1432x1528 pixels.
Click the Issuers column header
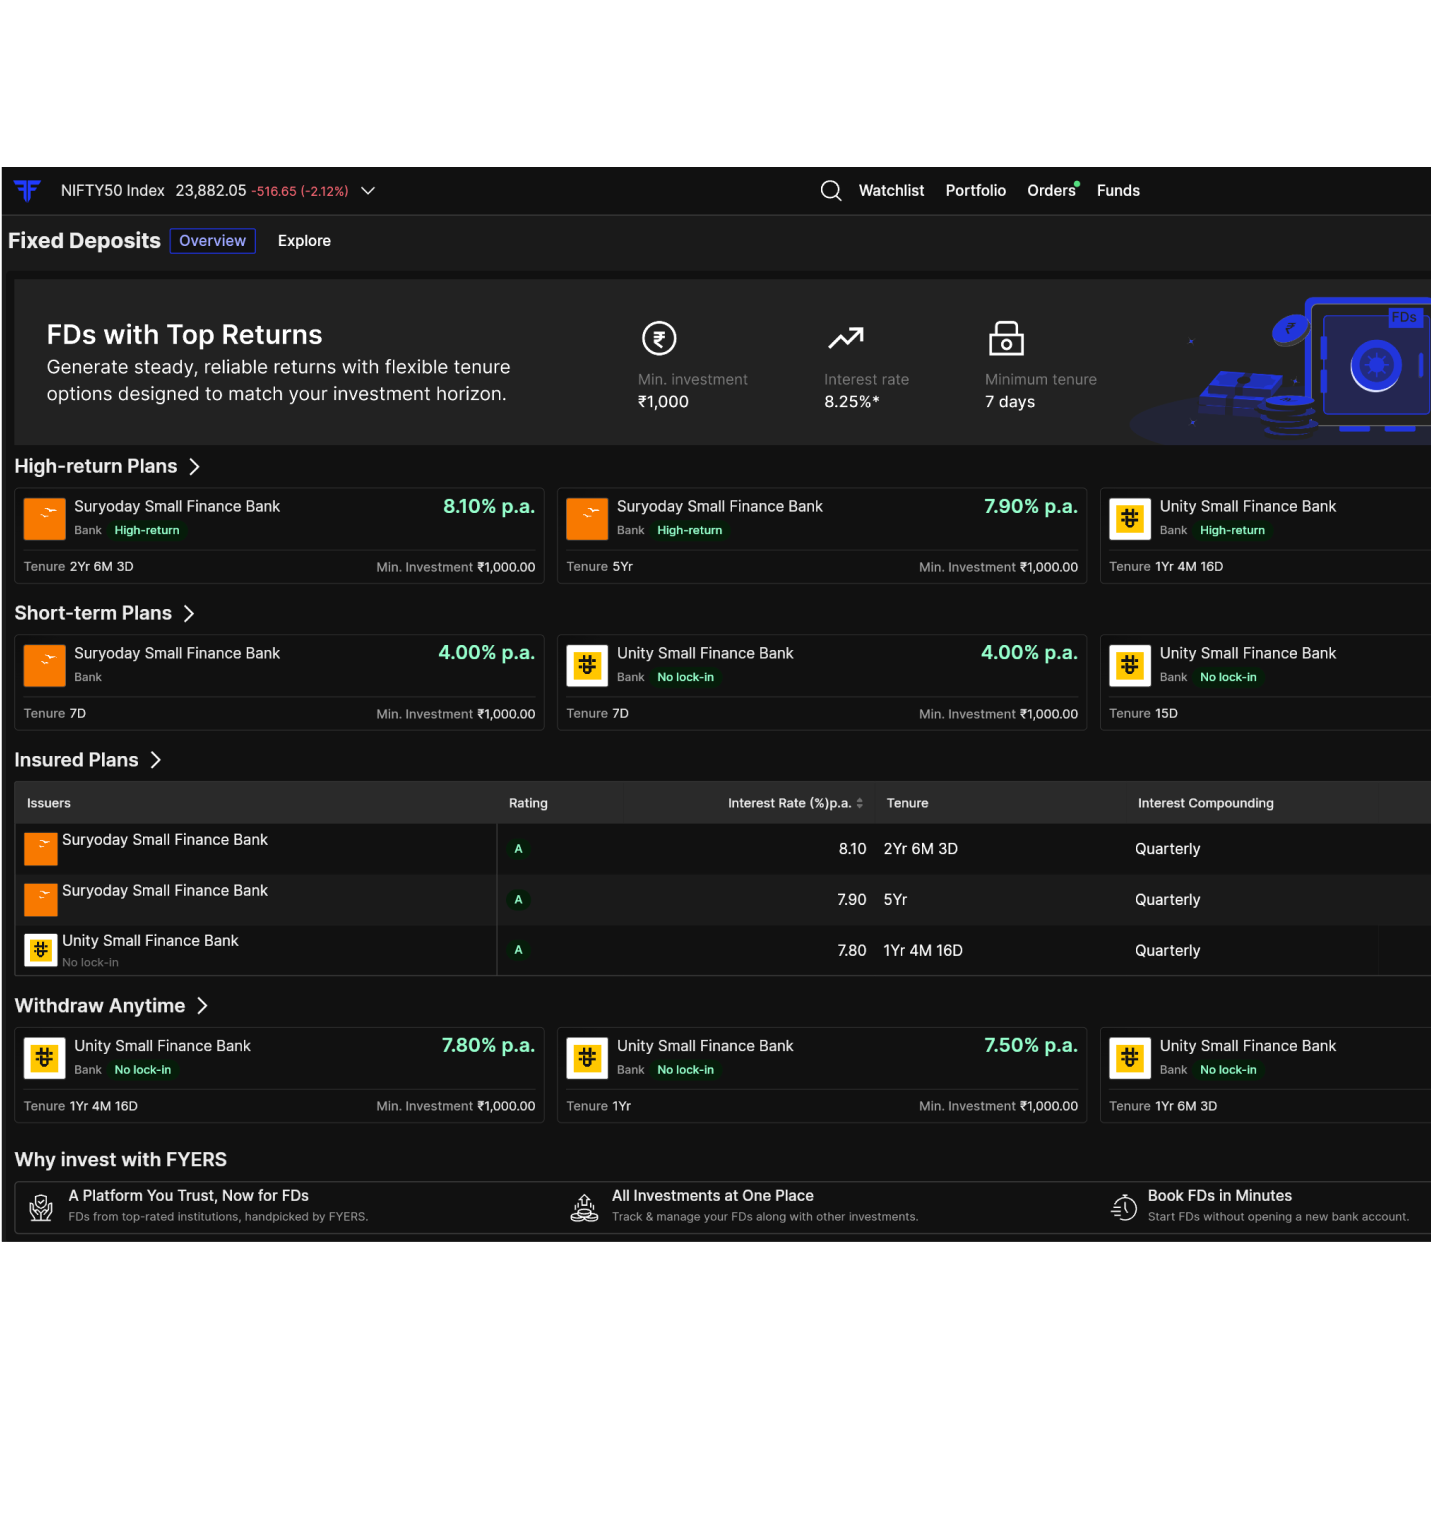point(49,803)
